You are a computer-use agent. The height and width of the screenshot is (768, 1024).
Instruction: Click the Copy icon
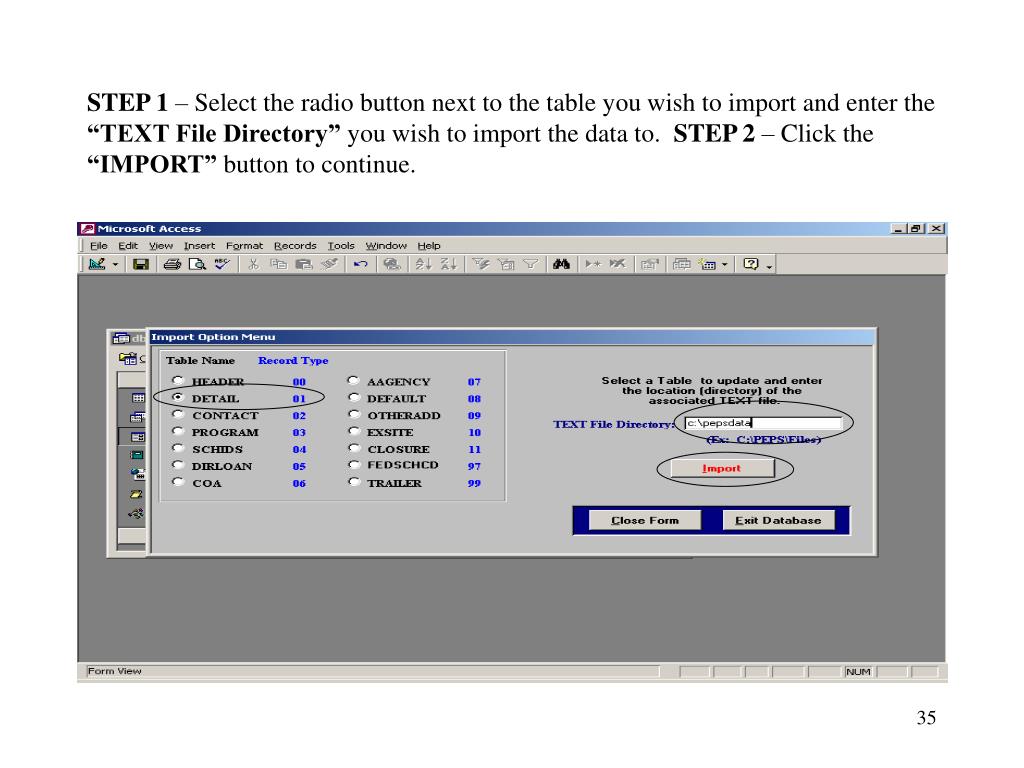[278, 264]
